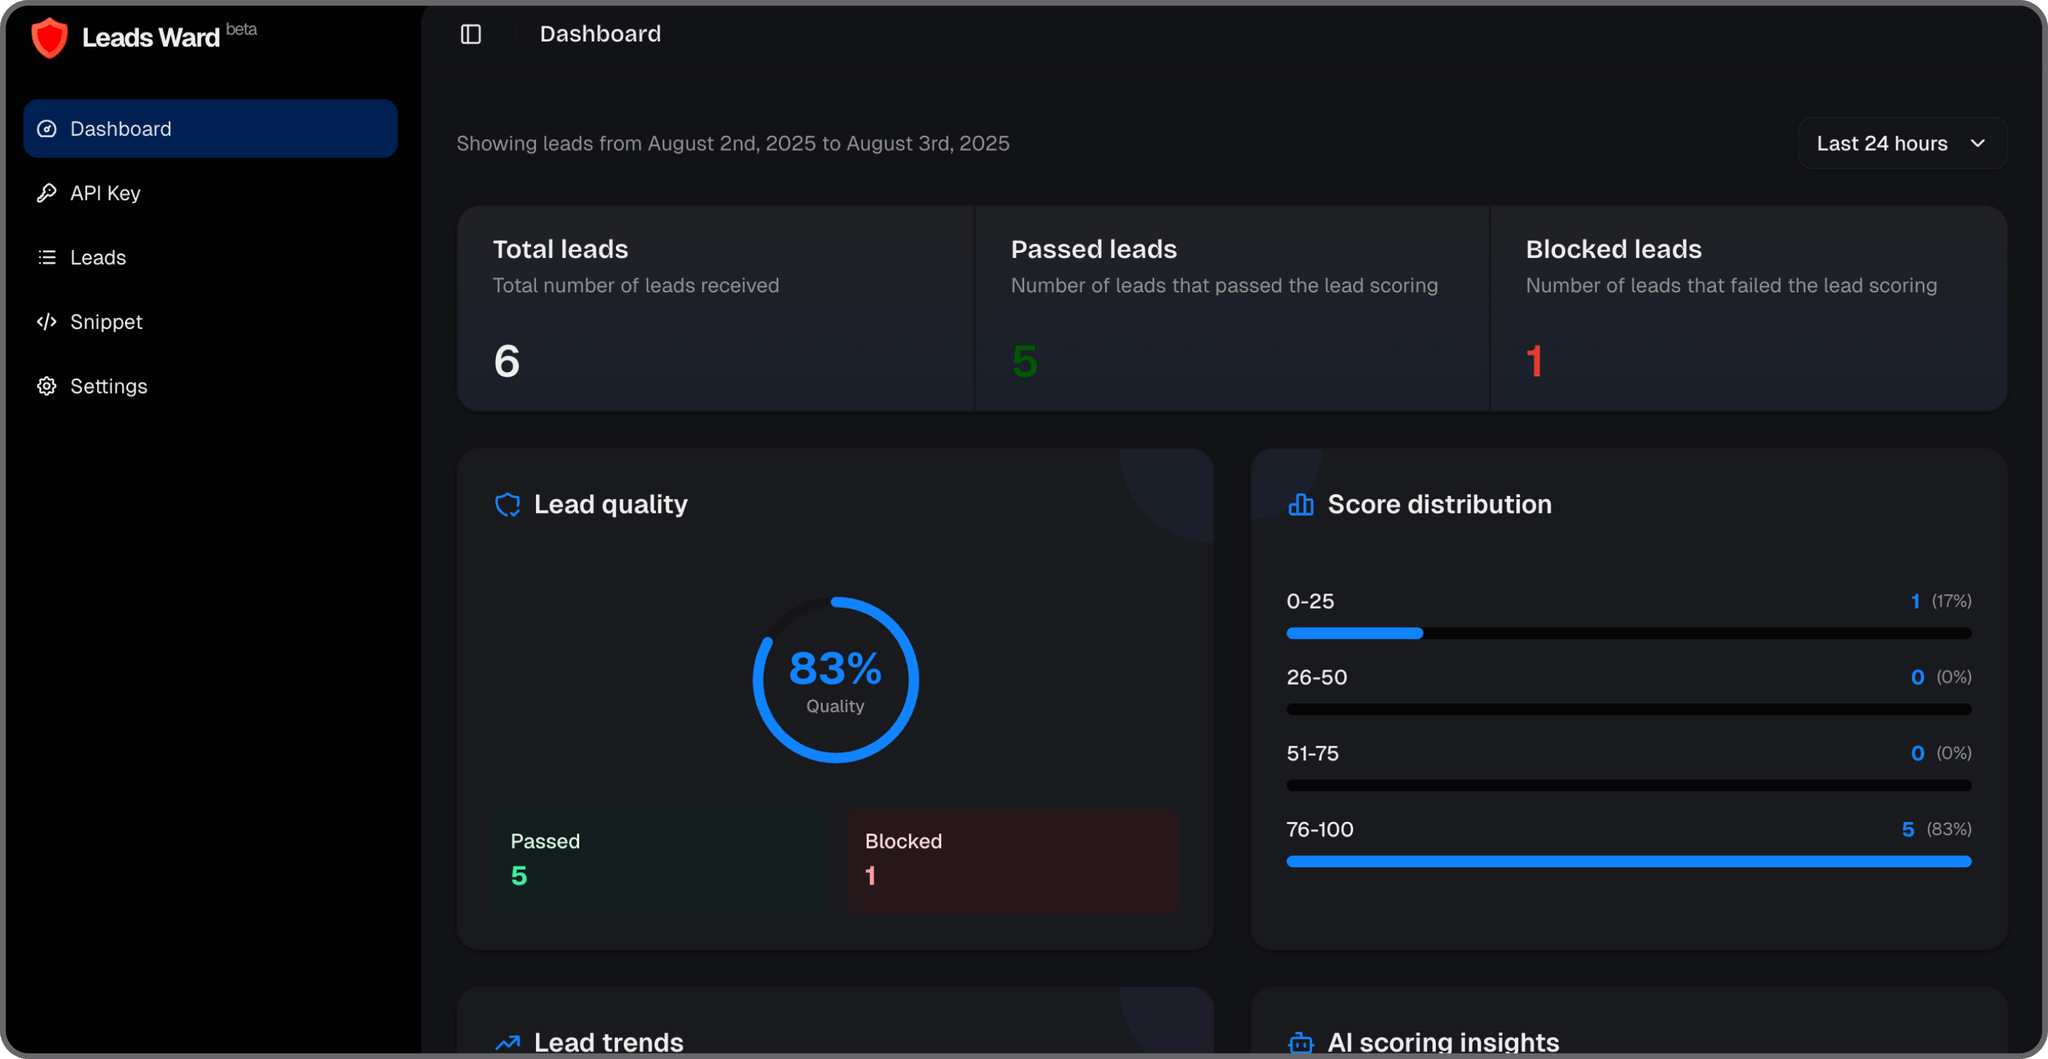Image resolution: width=2048 pixels, height=1059 pixels.
Task: Click the Leads Ward shield logo
Action: click(x=49, y=37)
